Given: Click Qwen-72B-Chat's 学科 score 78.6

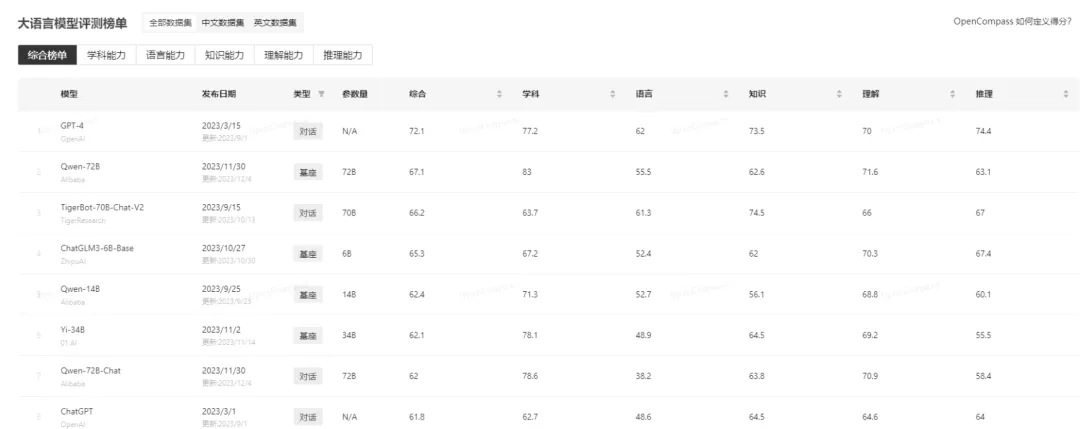Looking at the screenshot, I should 530,376.
